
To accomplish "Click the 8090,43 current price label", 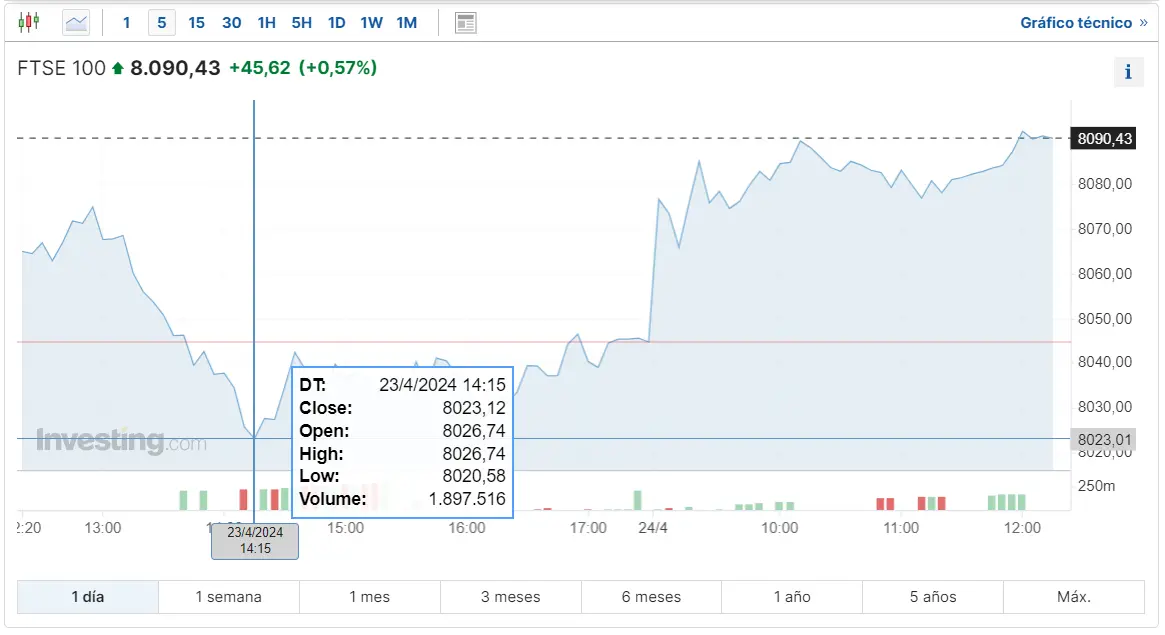I will 1104,139.
